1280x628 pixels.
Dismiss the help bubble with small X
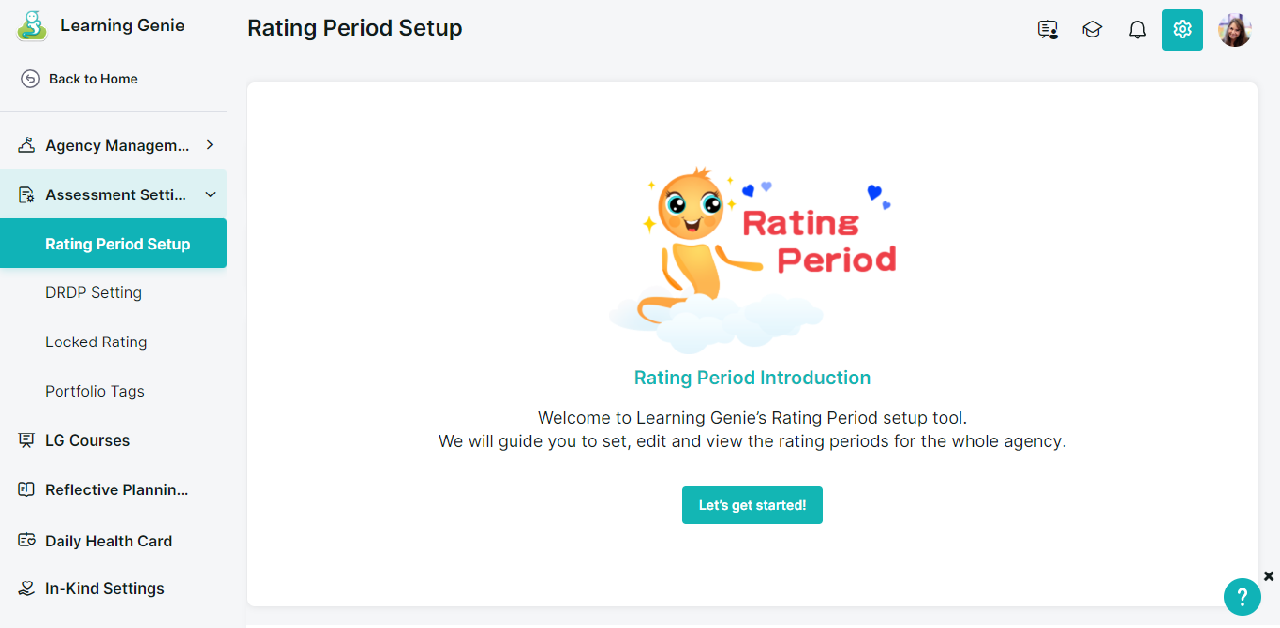point(1269,576)
